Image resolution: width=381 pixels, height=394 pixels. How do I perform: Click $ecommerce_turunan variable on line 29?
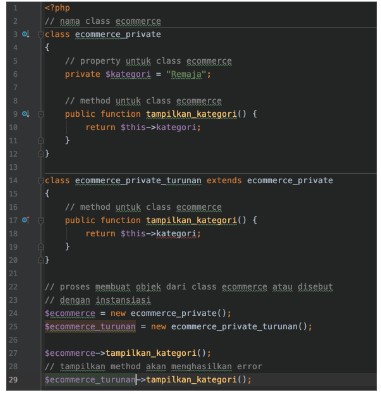click(90, 380)
